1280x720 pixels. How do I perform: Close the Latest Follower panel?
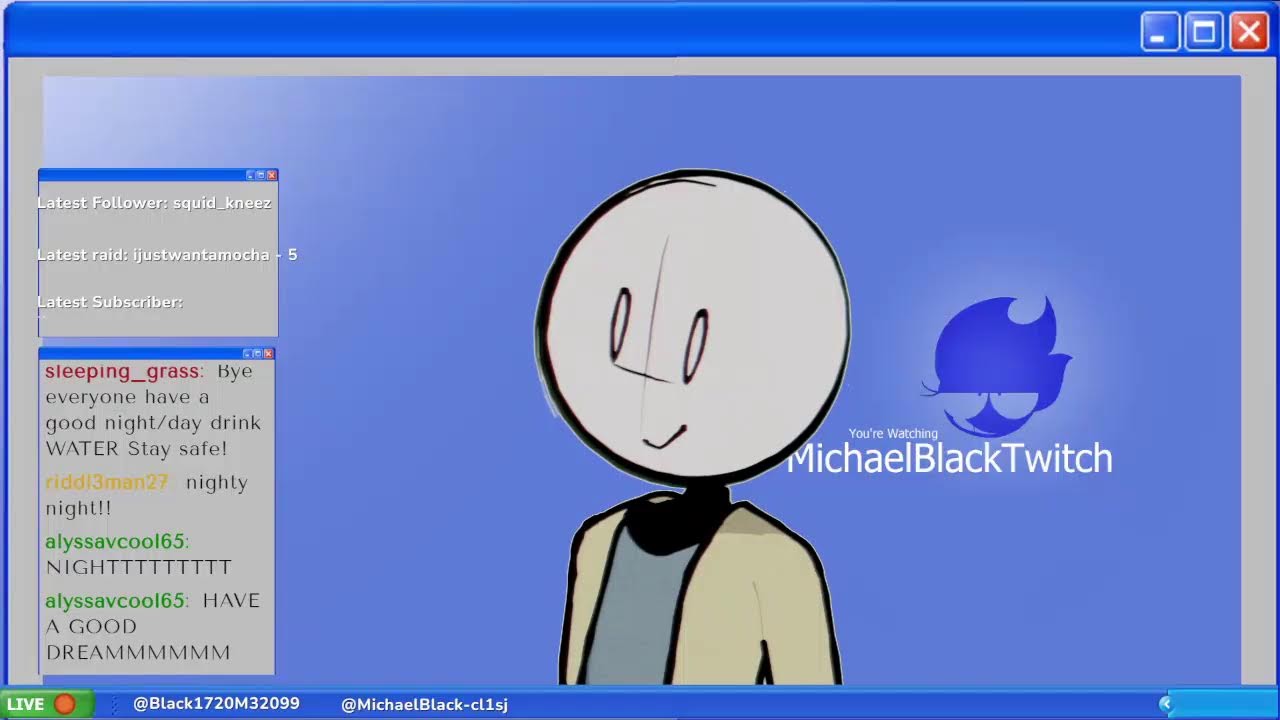point(271,175)
